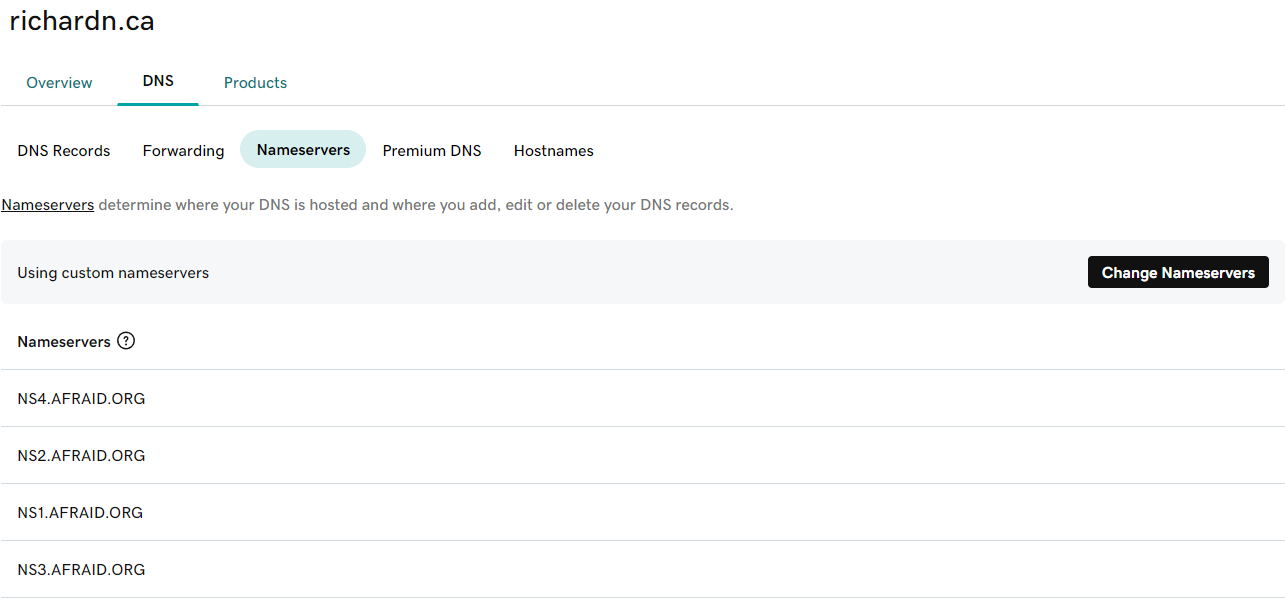Image resolution: width=1285 pixels, height=606 pixels.
Task: Select the NS3.AFRAID.ORG nameserver row
Action: tap(81, 570)
